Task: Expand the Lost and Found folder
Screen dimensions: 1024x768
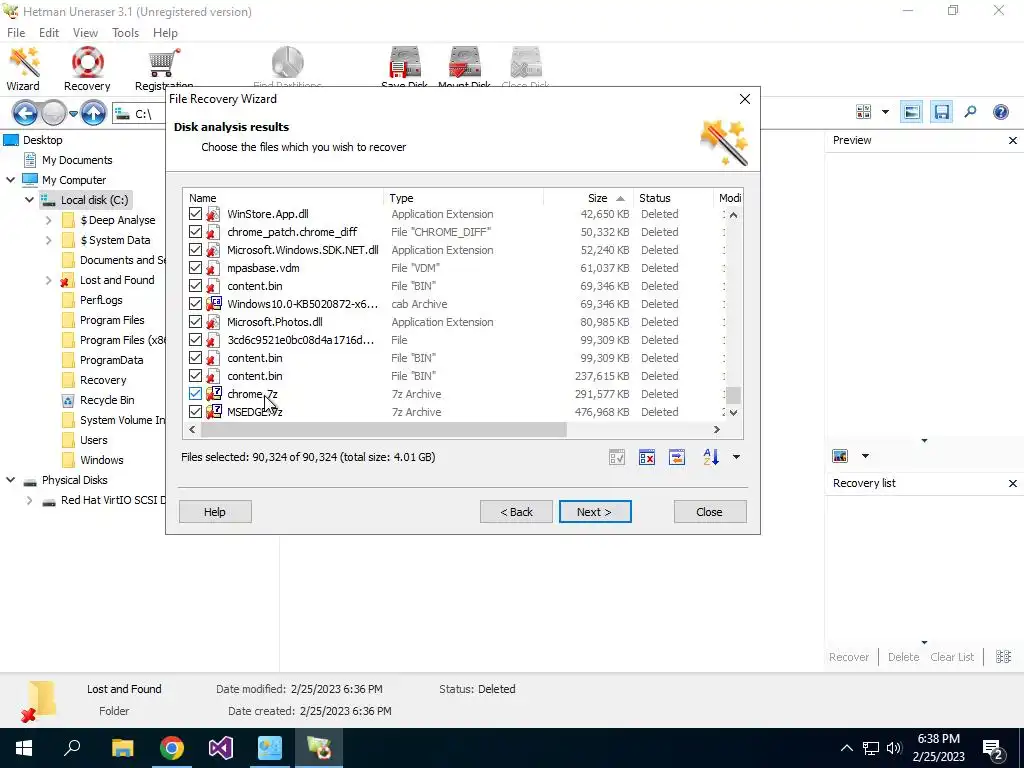Action: [x=48, y=280]
